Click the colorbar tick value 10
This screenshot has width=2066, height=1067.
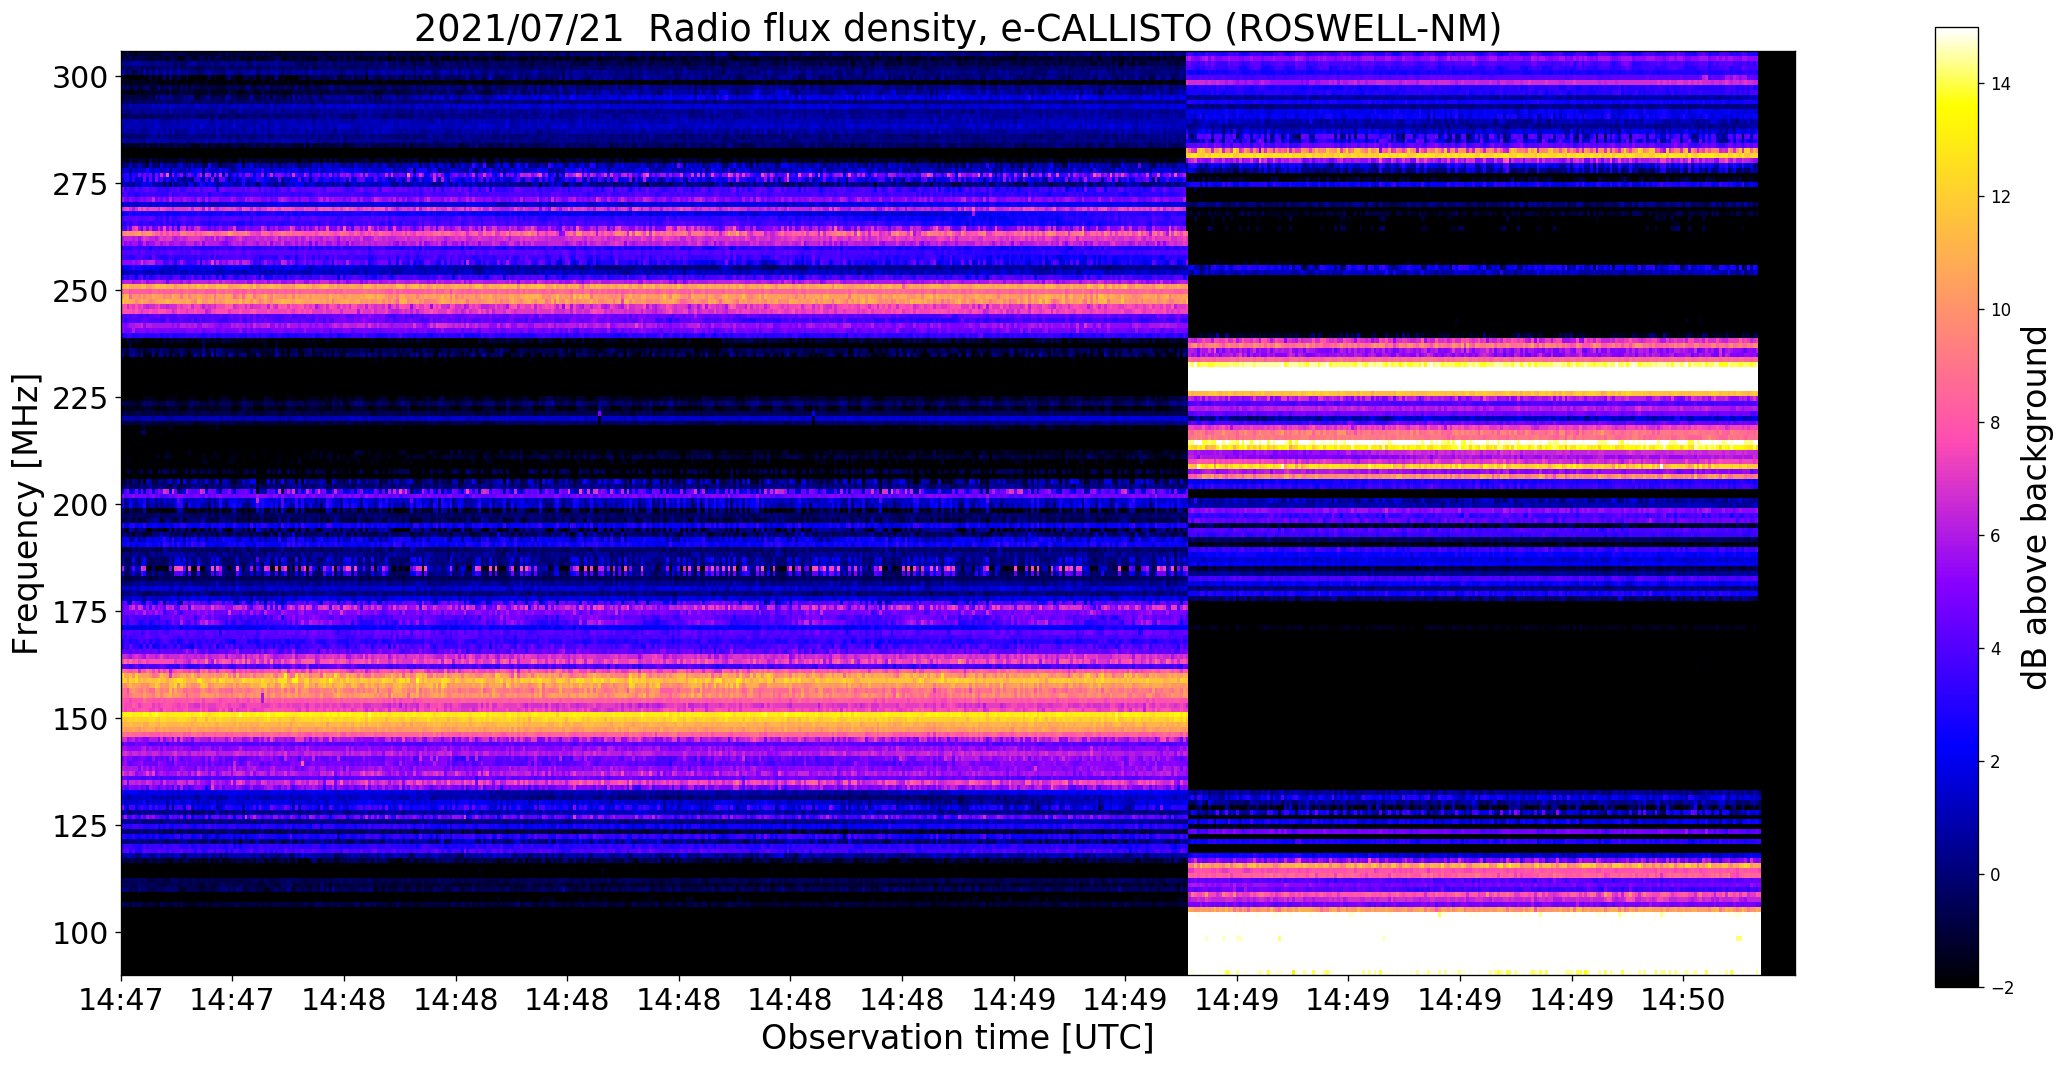[x=2001, y=310]
